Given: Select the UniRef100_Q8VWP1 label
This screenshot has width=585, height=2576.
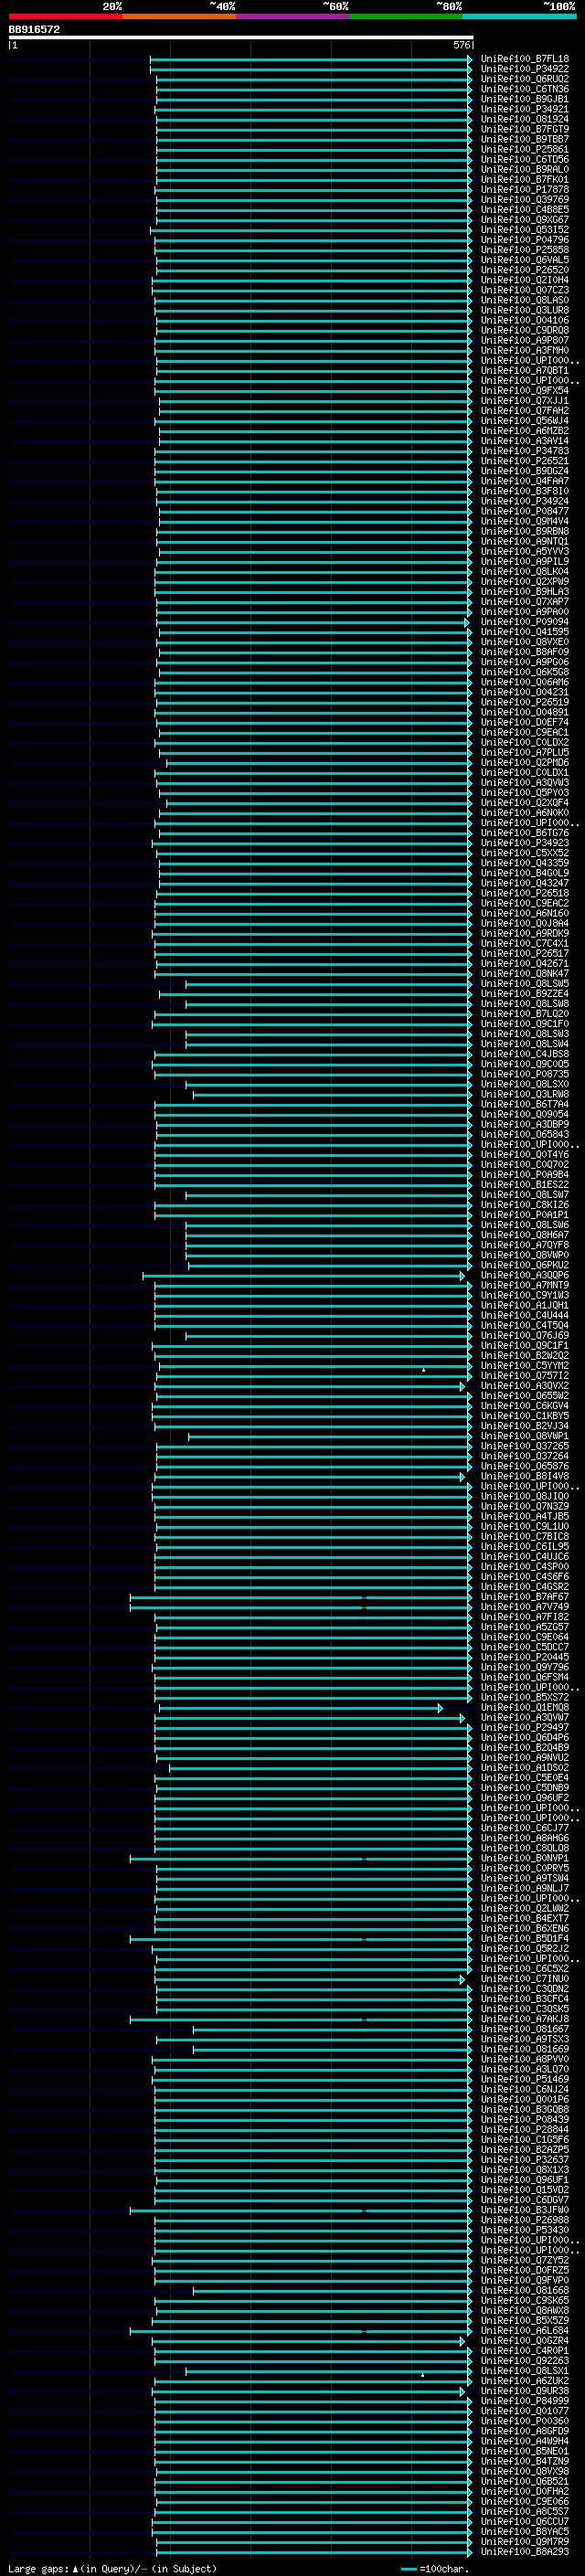Looking at the screenshot, I should (524, 1436).
